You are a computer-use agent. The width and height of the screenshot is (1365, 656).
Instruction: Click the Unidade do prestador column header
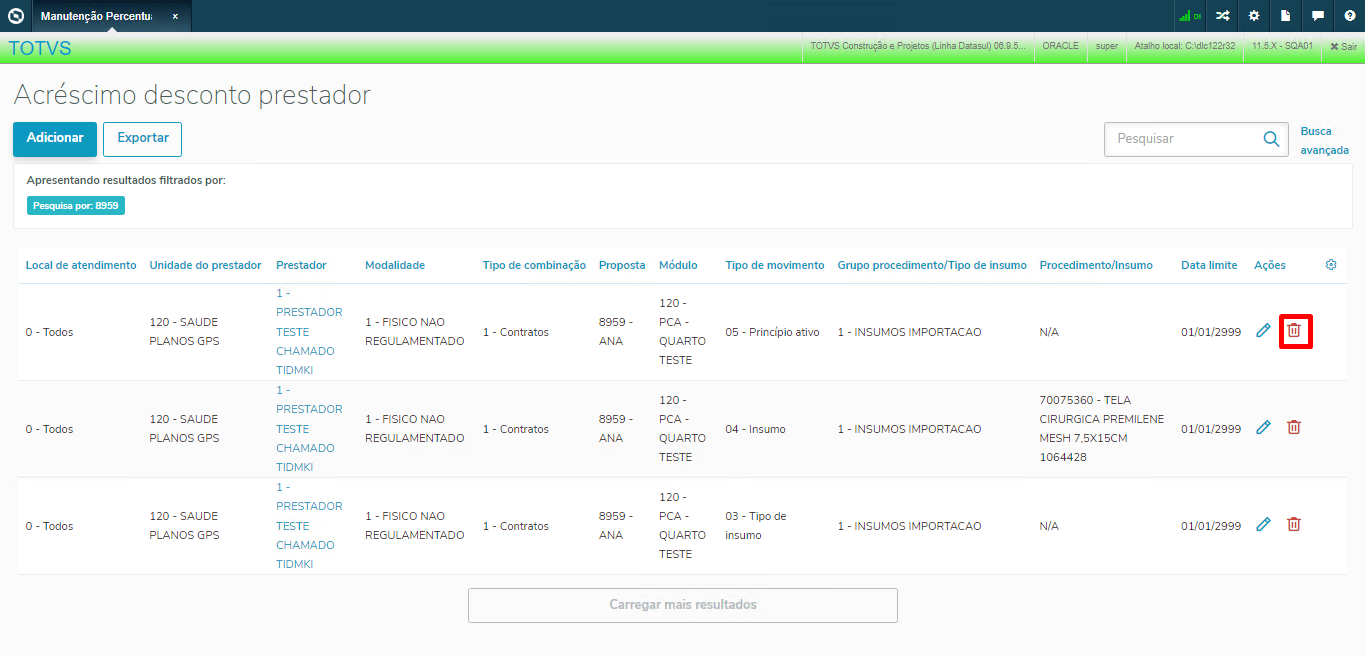[205, 265]
